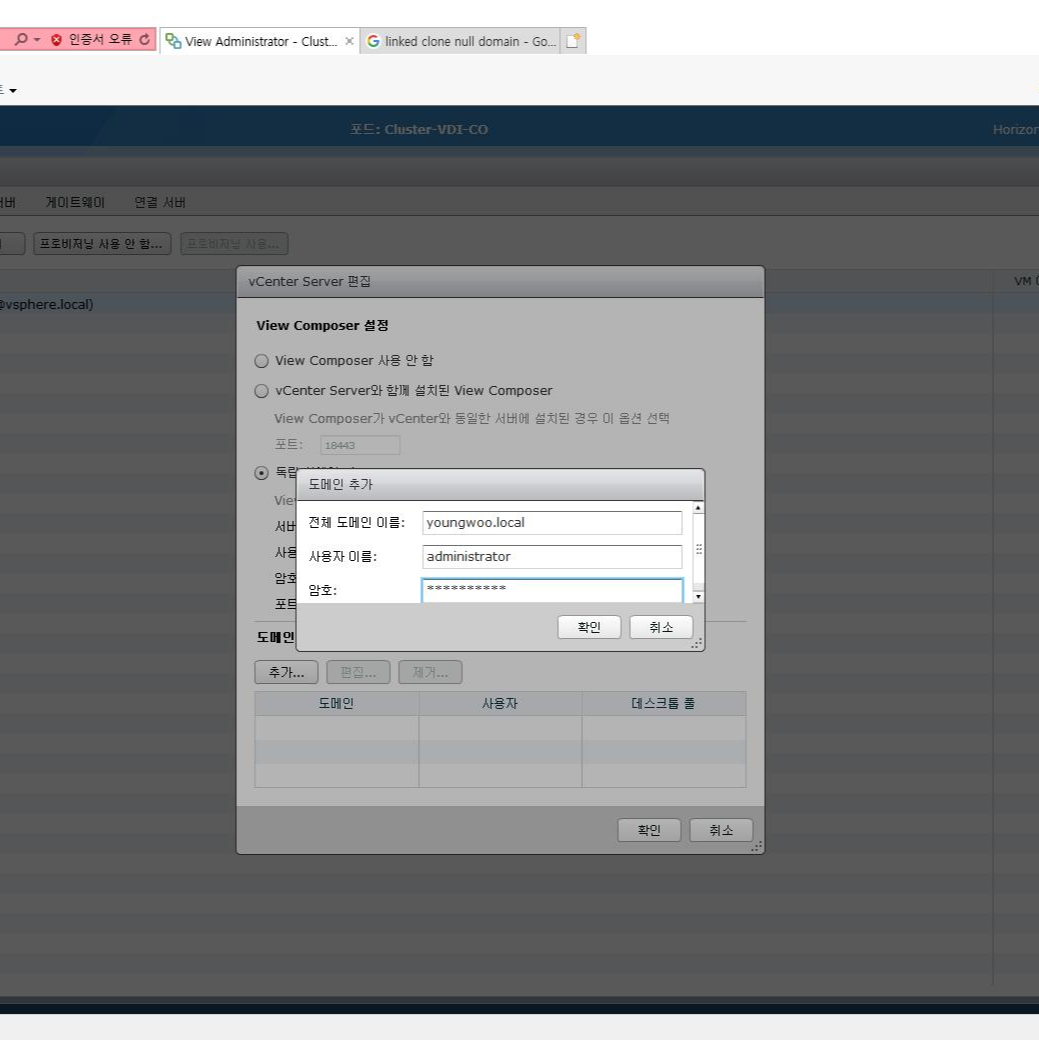
Task: Click the resize grip of 도메인 추가 dialog
Action: [697, 643]
